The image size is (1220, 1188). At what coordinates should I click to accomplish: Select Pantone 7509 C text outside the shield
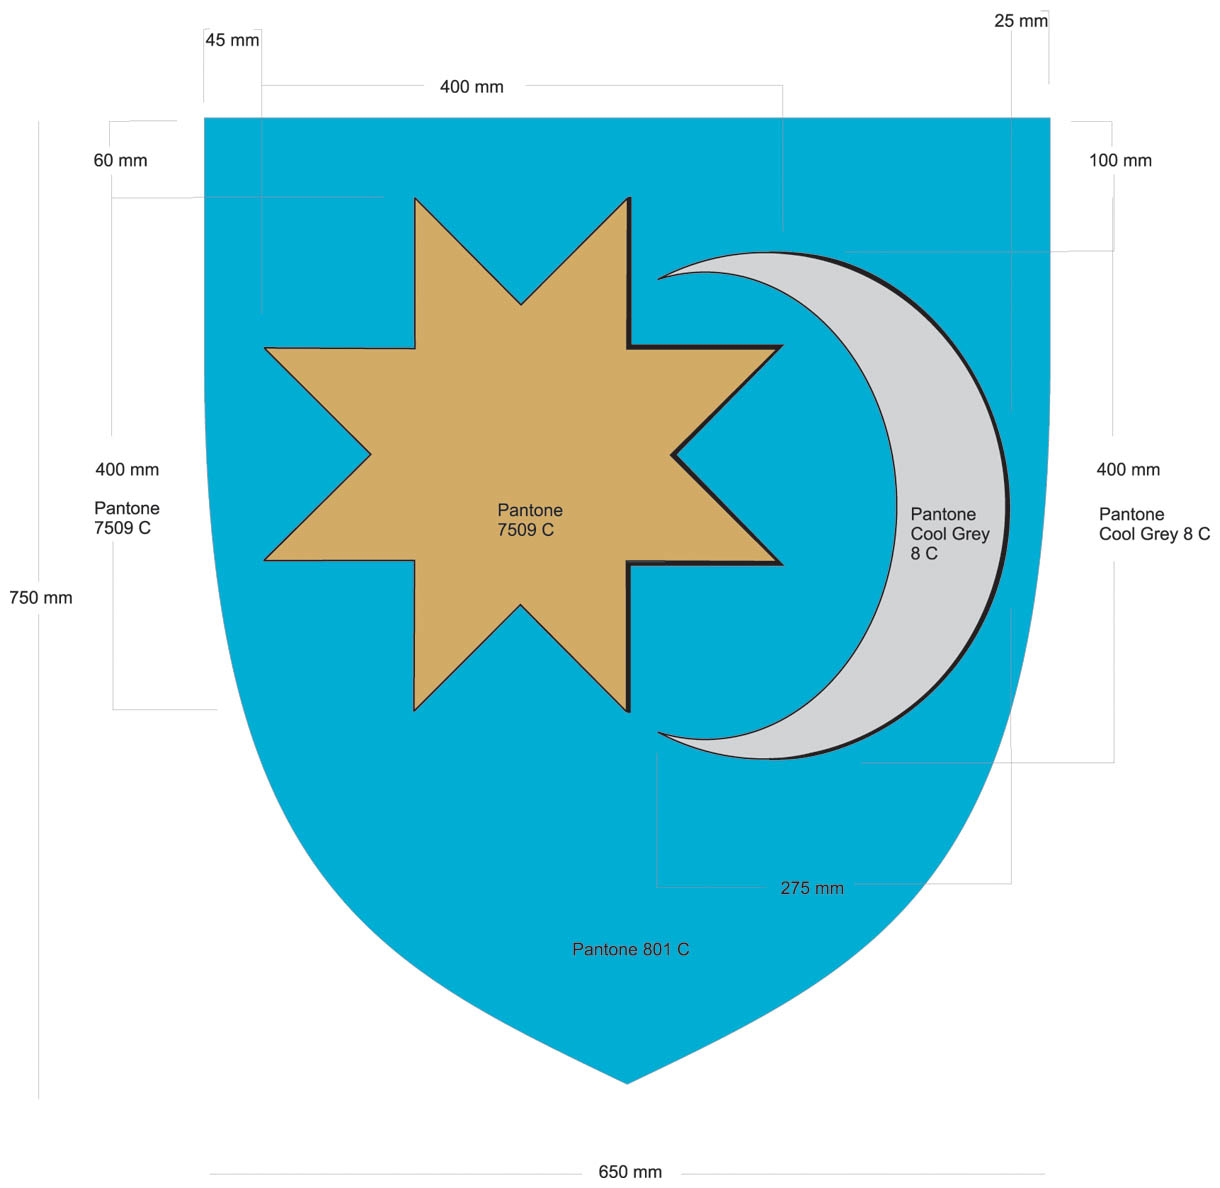(x=127, y=518)
